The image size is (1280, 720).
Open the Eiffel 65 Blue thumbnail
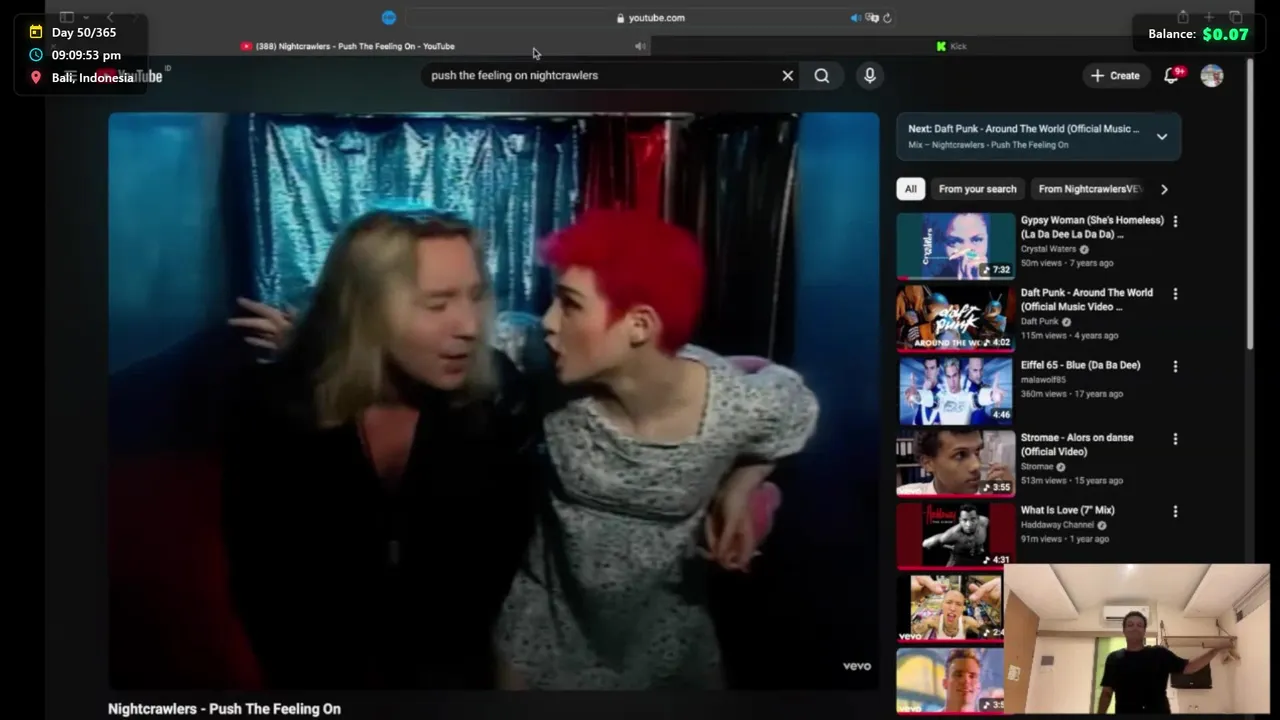[x=955, y=390]
